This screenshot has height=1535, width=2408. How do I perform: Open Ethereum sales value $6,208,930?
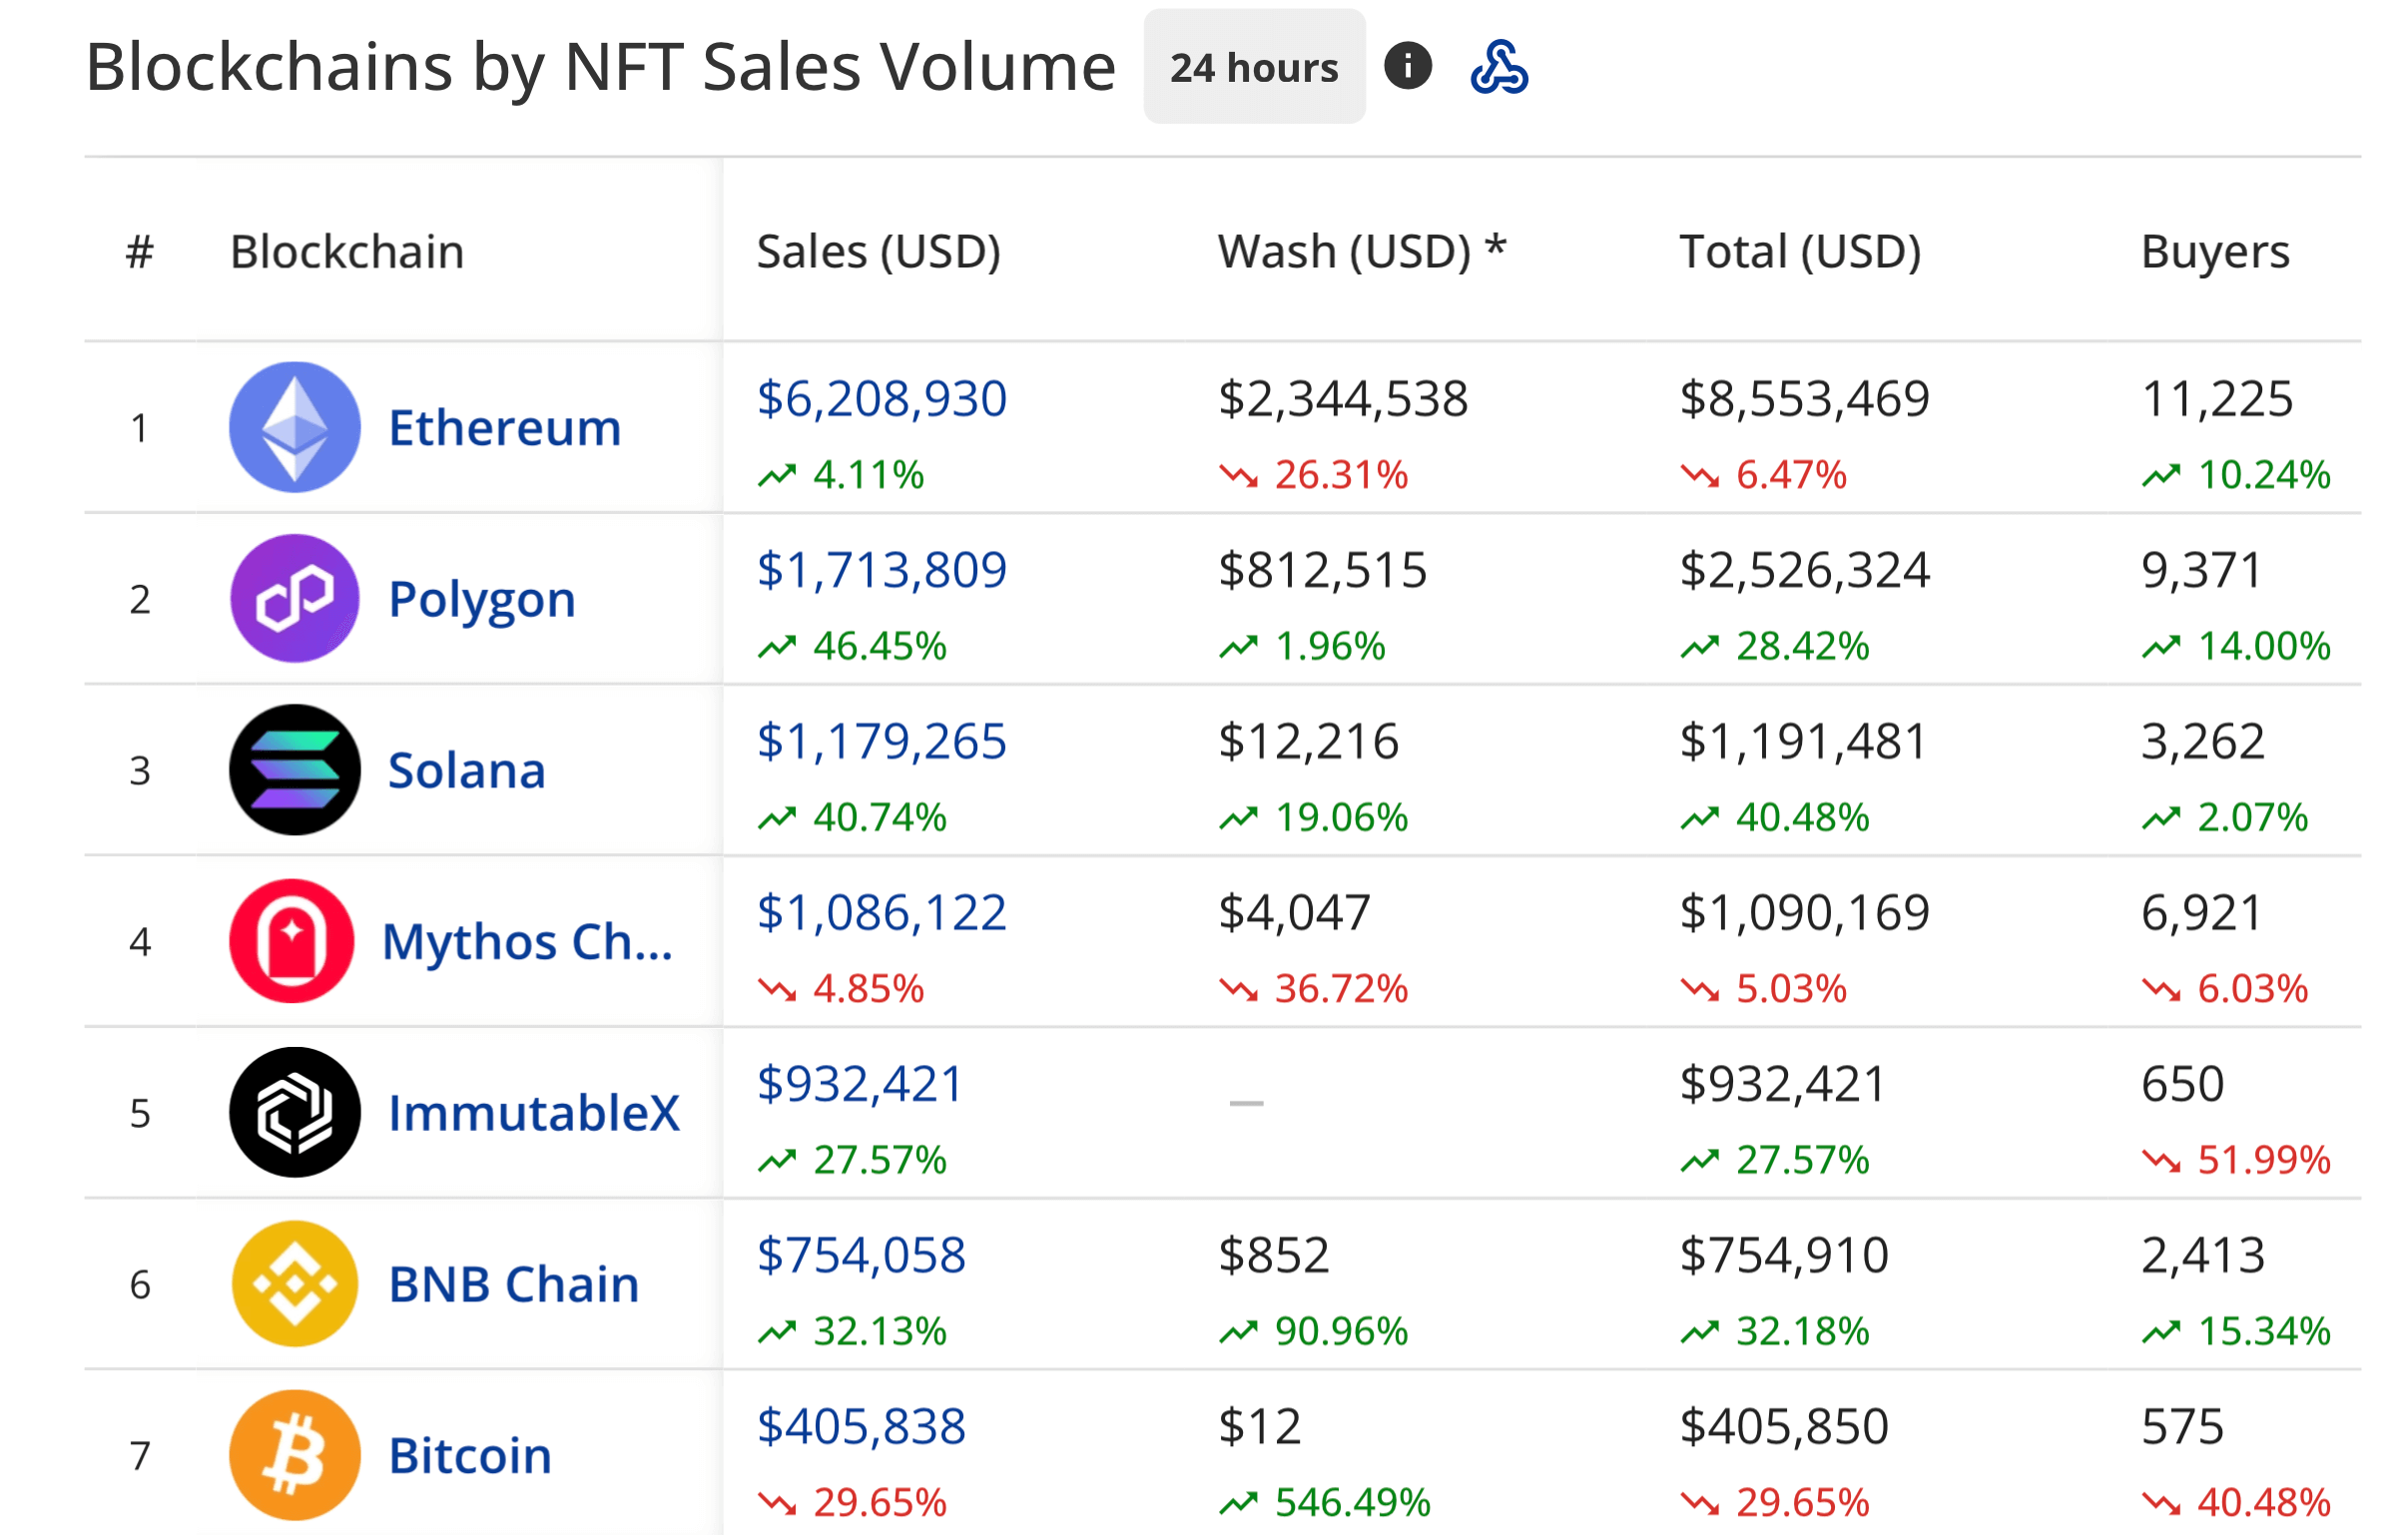(881, 398)
